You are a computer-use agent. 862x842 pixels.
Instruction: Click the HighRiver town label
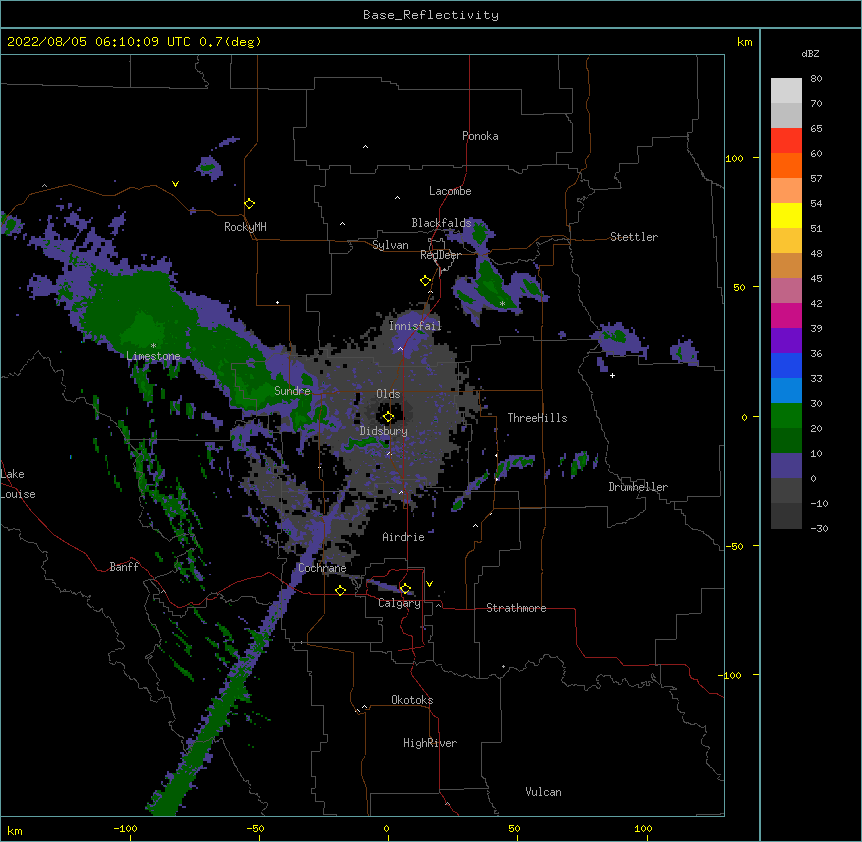[x=430, y=743]
